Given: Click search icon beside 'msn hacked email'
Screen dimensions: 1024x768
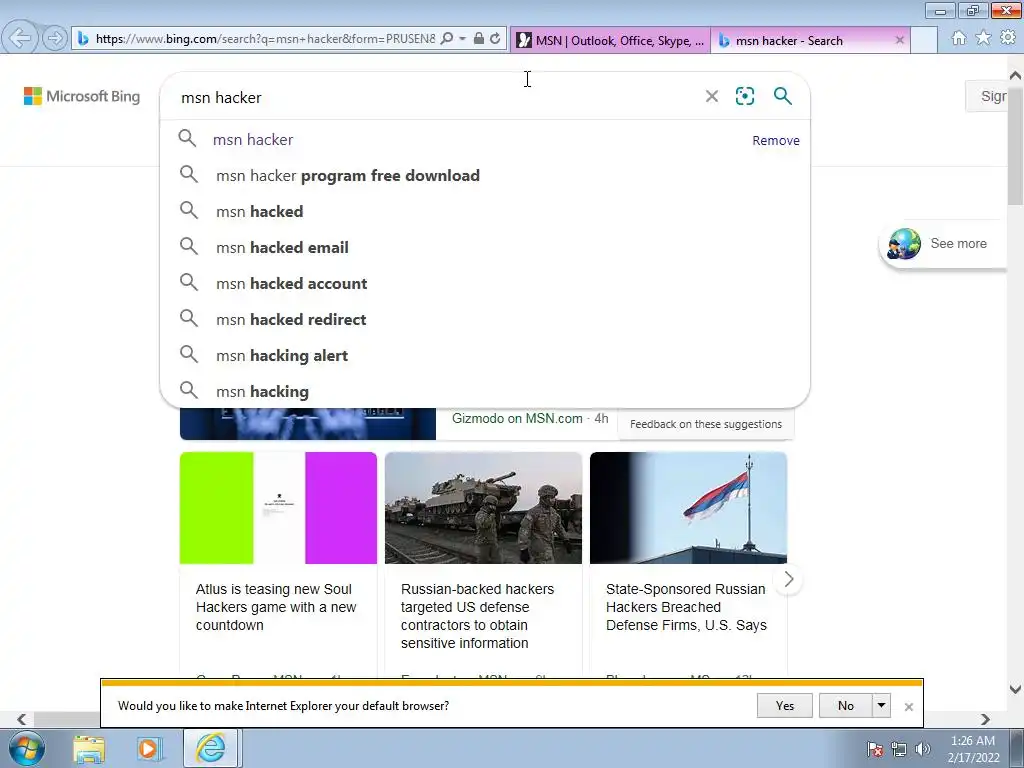Looking at the screenshot, I should [189, 246].
